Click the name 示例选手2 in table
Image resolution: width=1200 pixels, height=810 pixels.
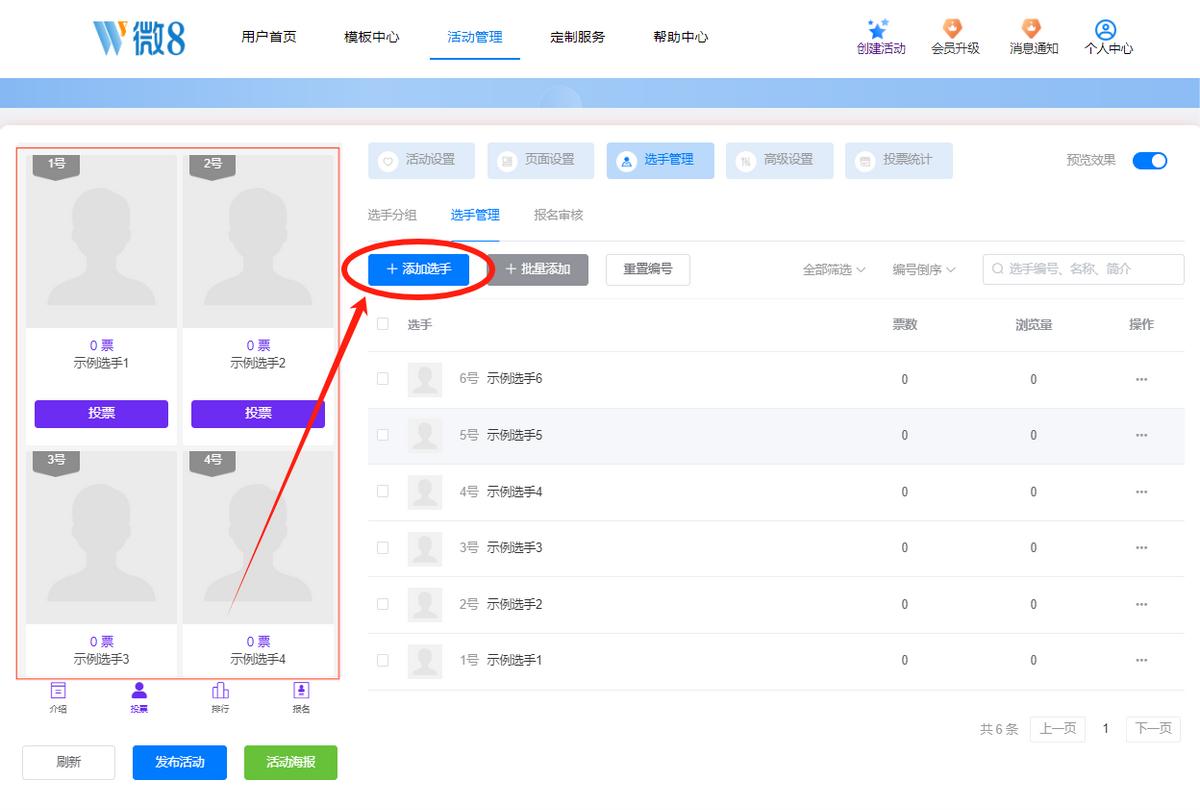pos(514,604)
